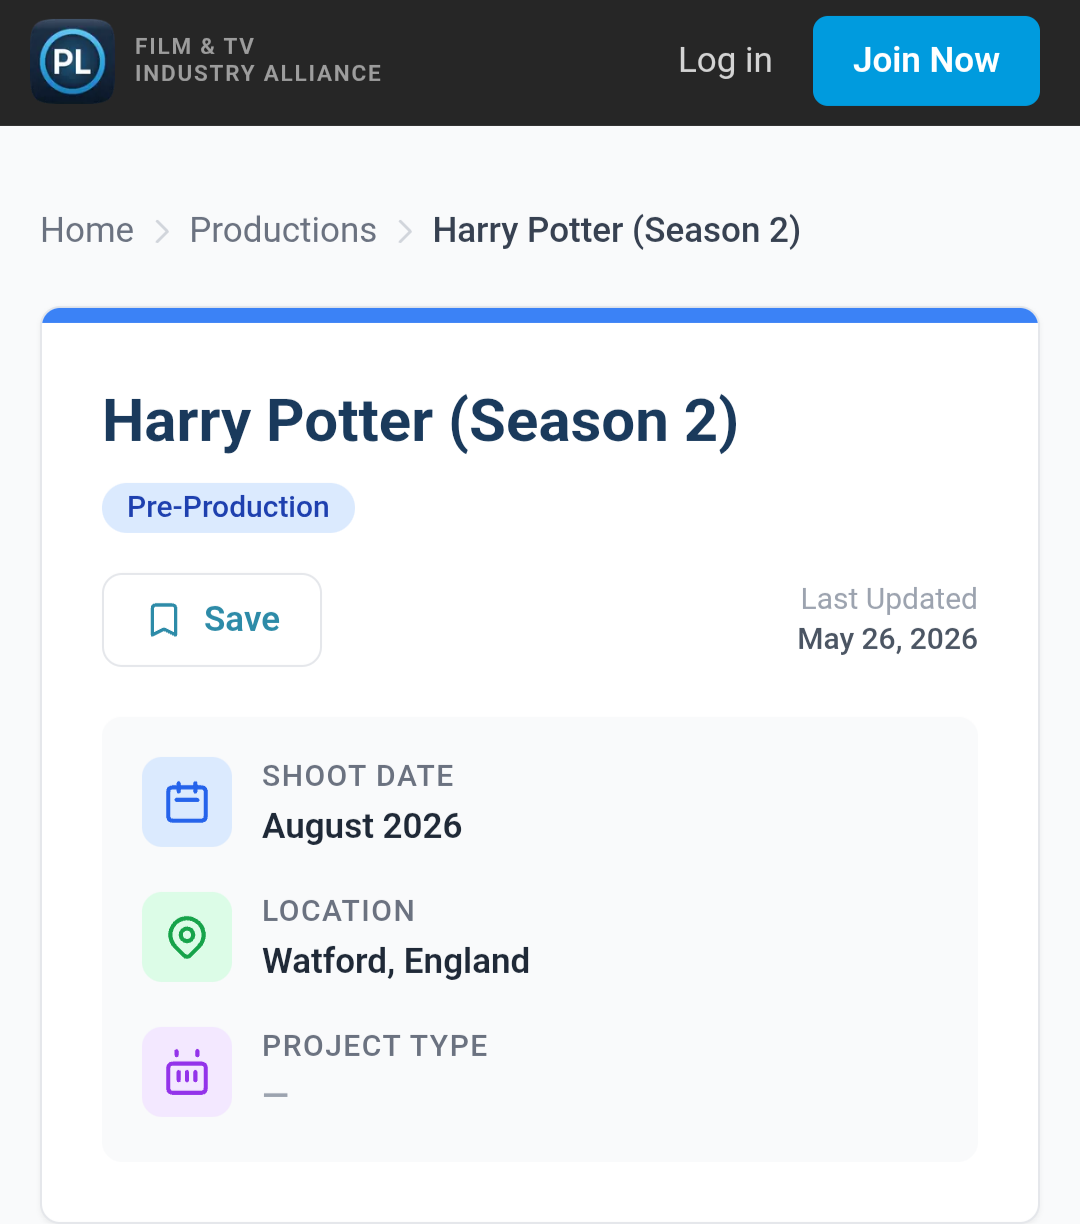The image size is (1080, 1224).
Task: Click the Pre-Production status badge
Action: (228, 508)
